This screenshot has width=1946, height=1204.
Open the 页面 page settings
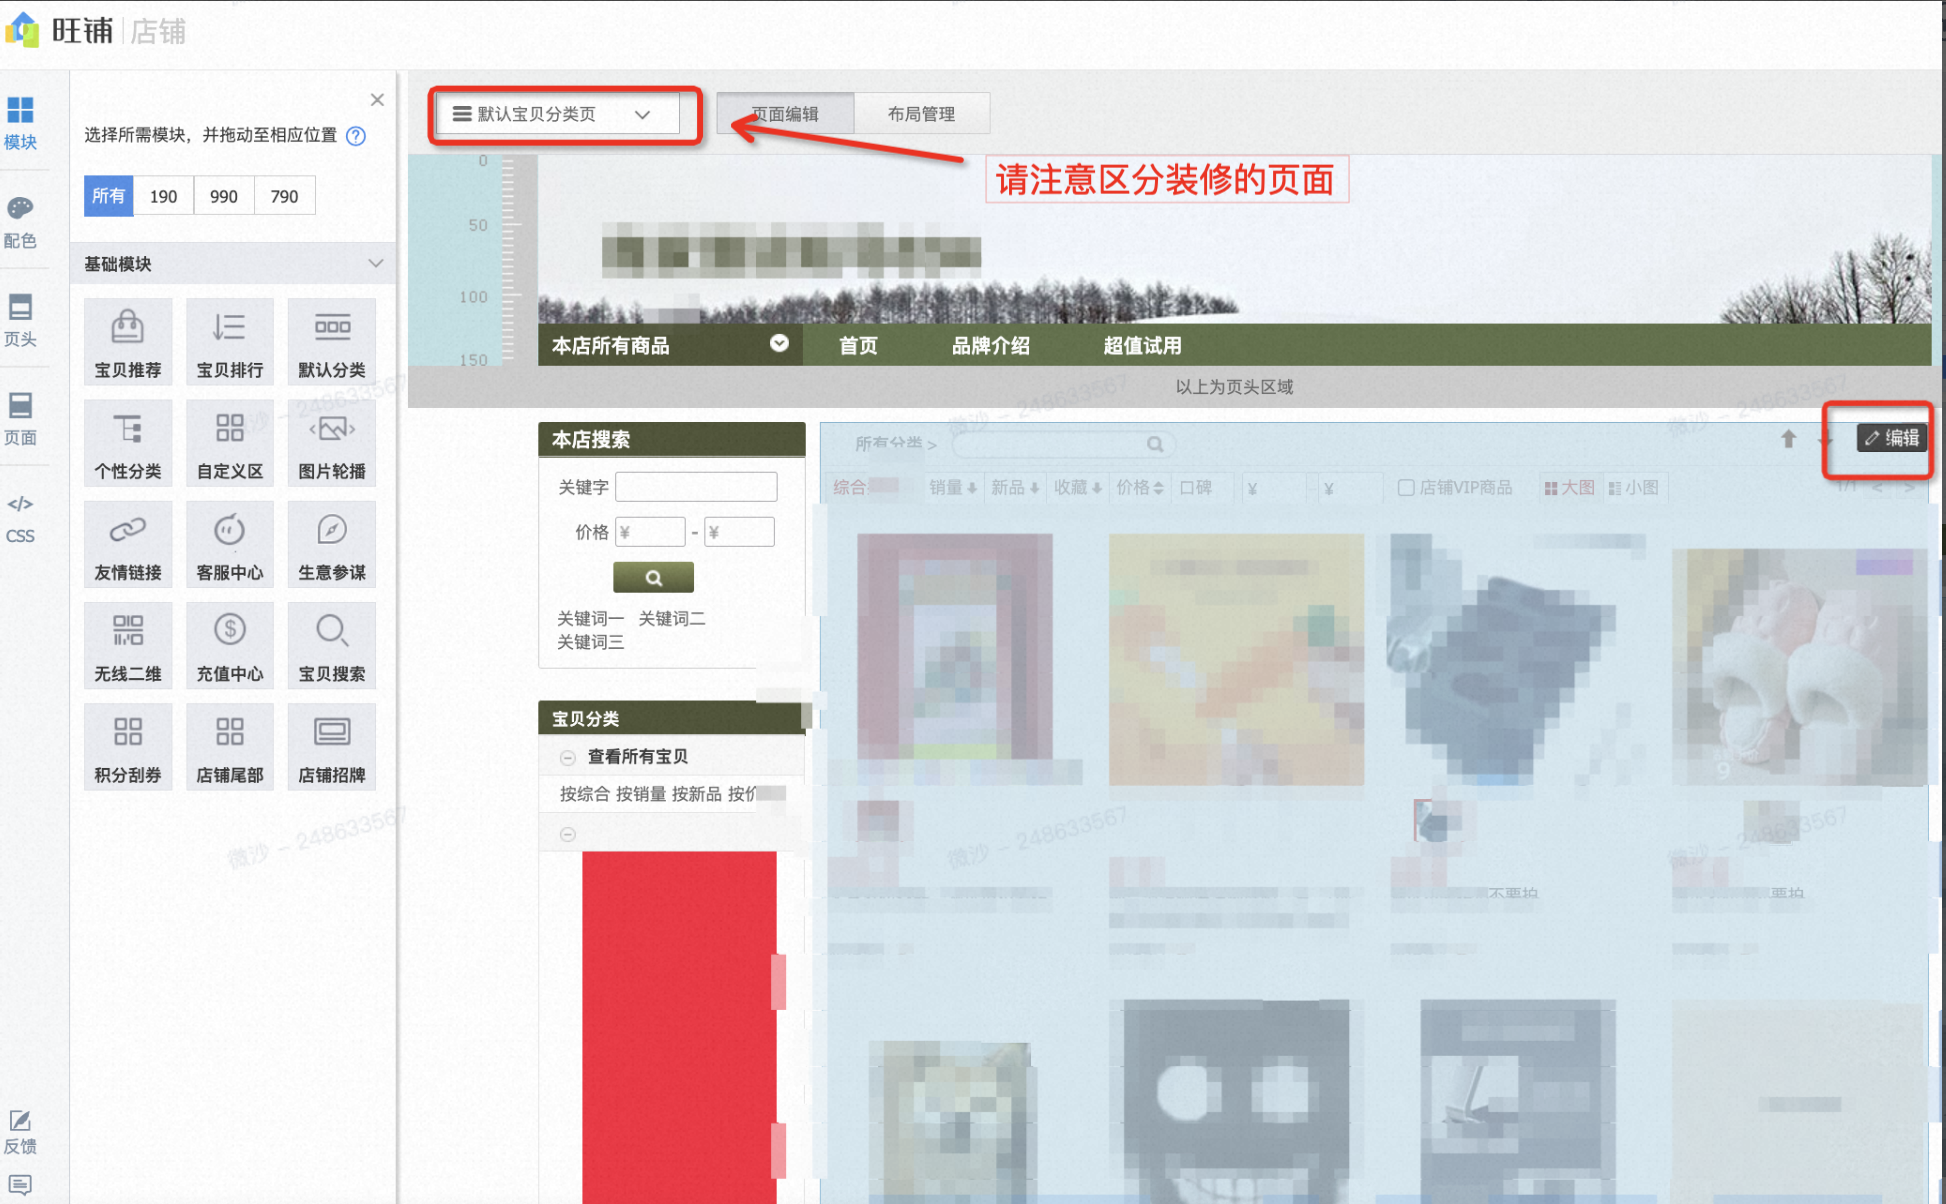click(x=20, y=418)
